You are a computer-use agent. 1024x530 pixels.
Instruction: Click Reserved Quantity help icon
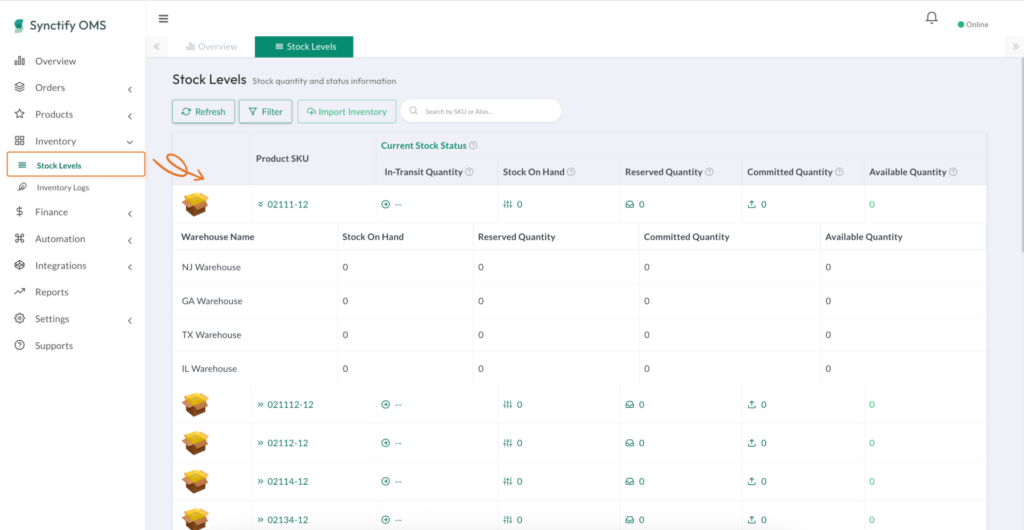coord(709,172)
